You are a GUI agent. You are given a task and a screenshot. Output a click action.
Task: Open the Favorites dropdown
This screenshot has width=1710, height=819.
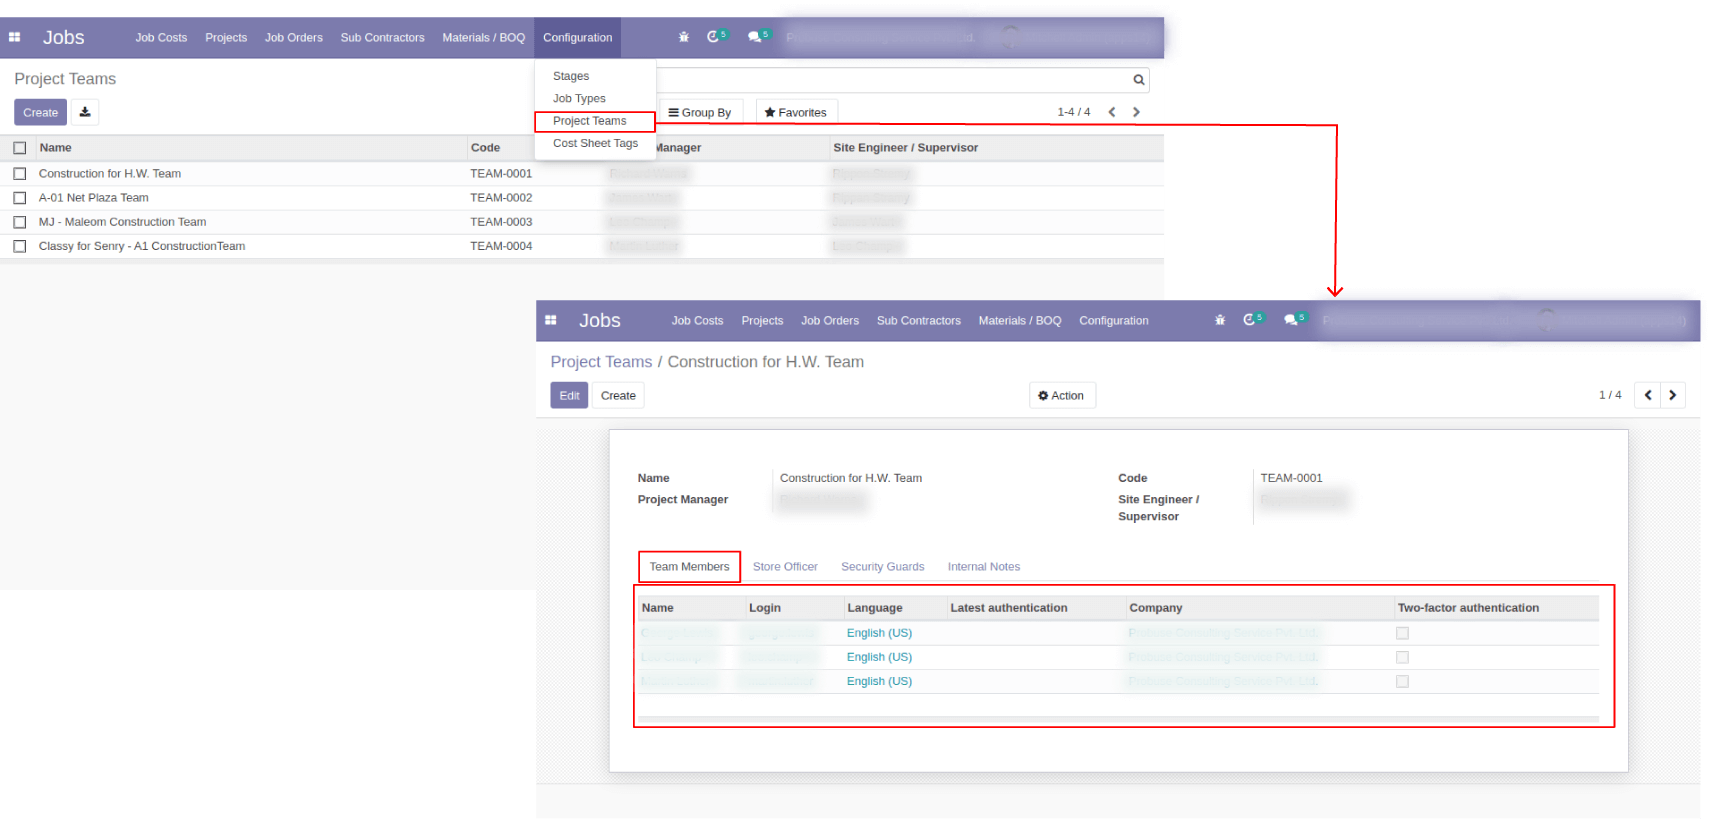pos(796,113)
